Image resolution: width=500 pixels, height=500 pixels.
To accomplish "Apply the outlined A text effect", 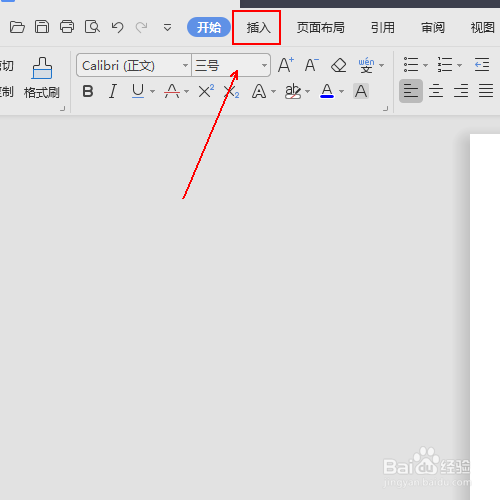I will point(259,91).
